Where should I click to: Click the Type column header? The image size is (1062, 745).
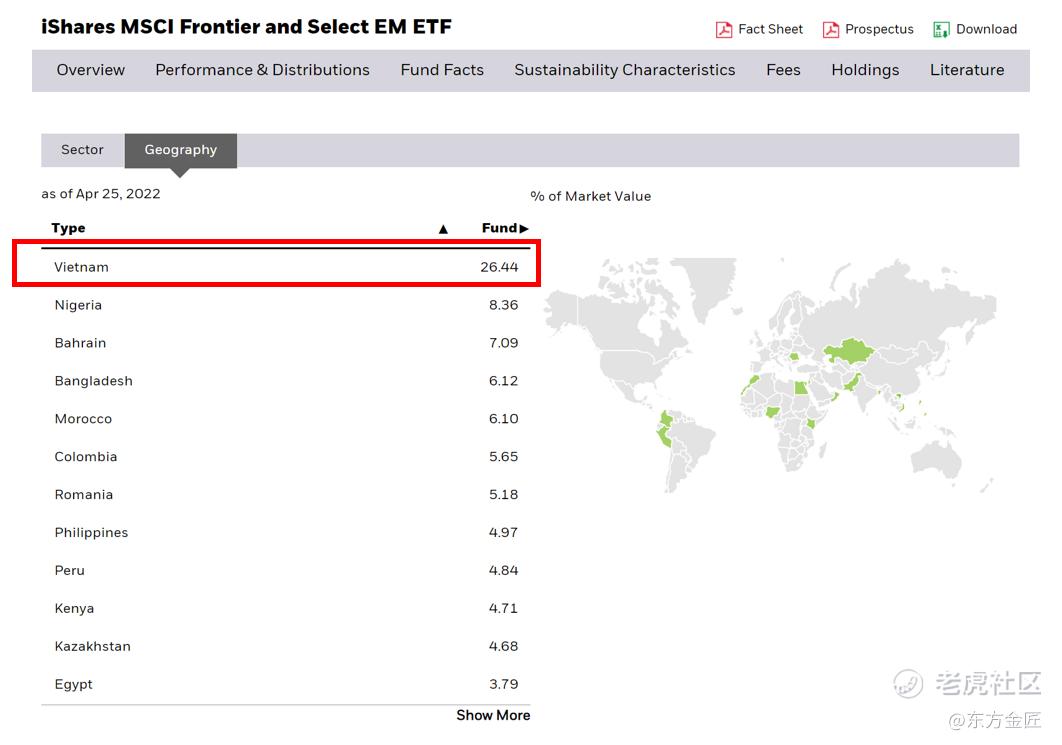pyautogui.click(x=69, y=229)
